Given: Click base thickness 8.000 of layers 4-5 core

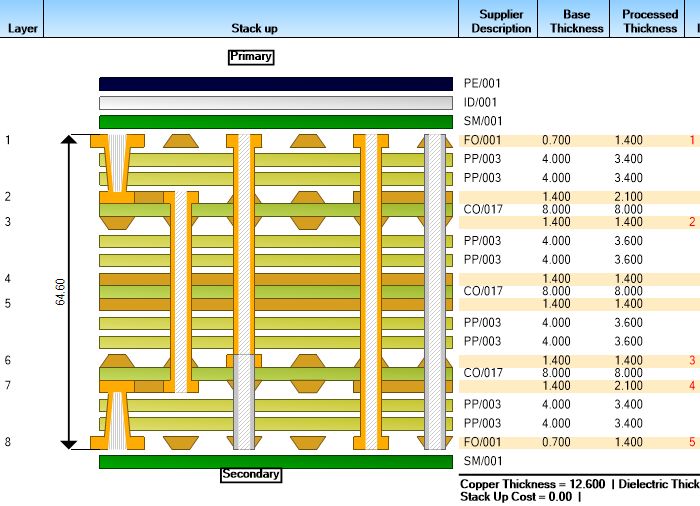Looking at the screenshot, I should (556, 291).
